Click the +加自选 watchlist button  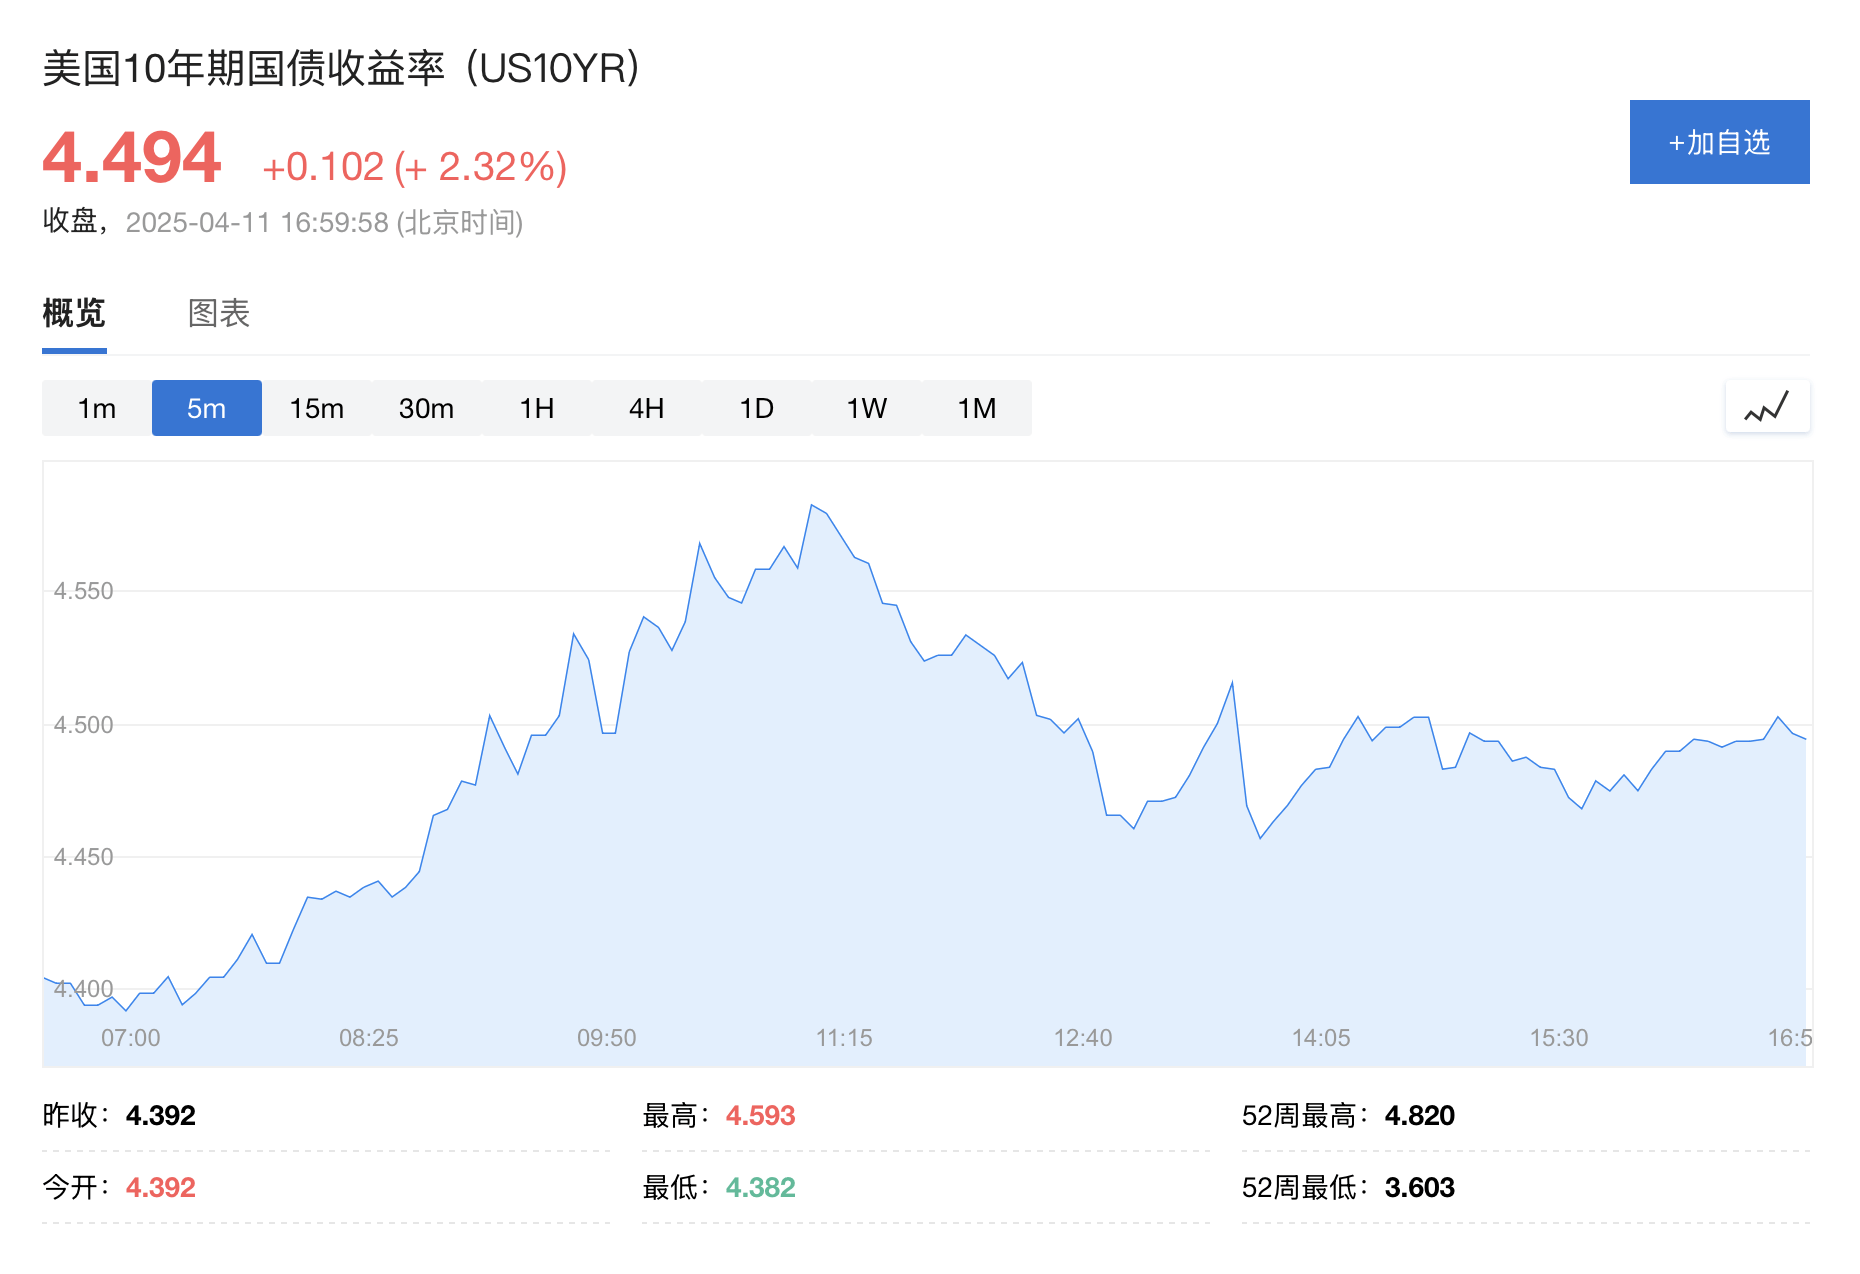[1719, 142]
